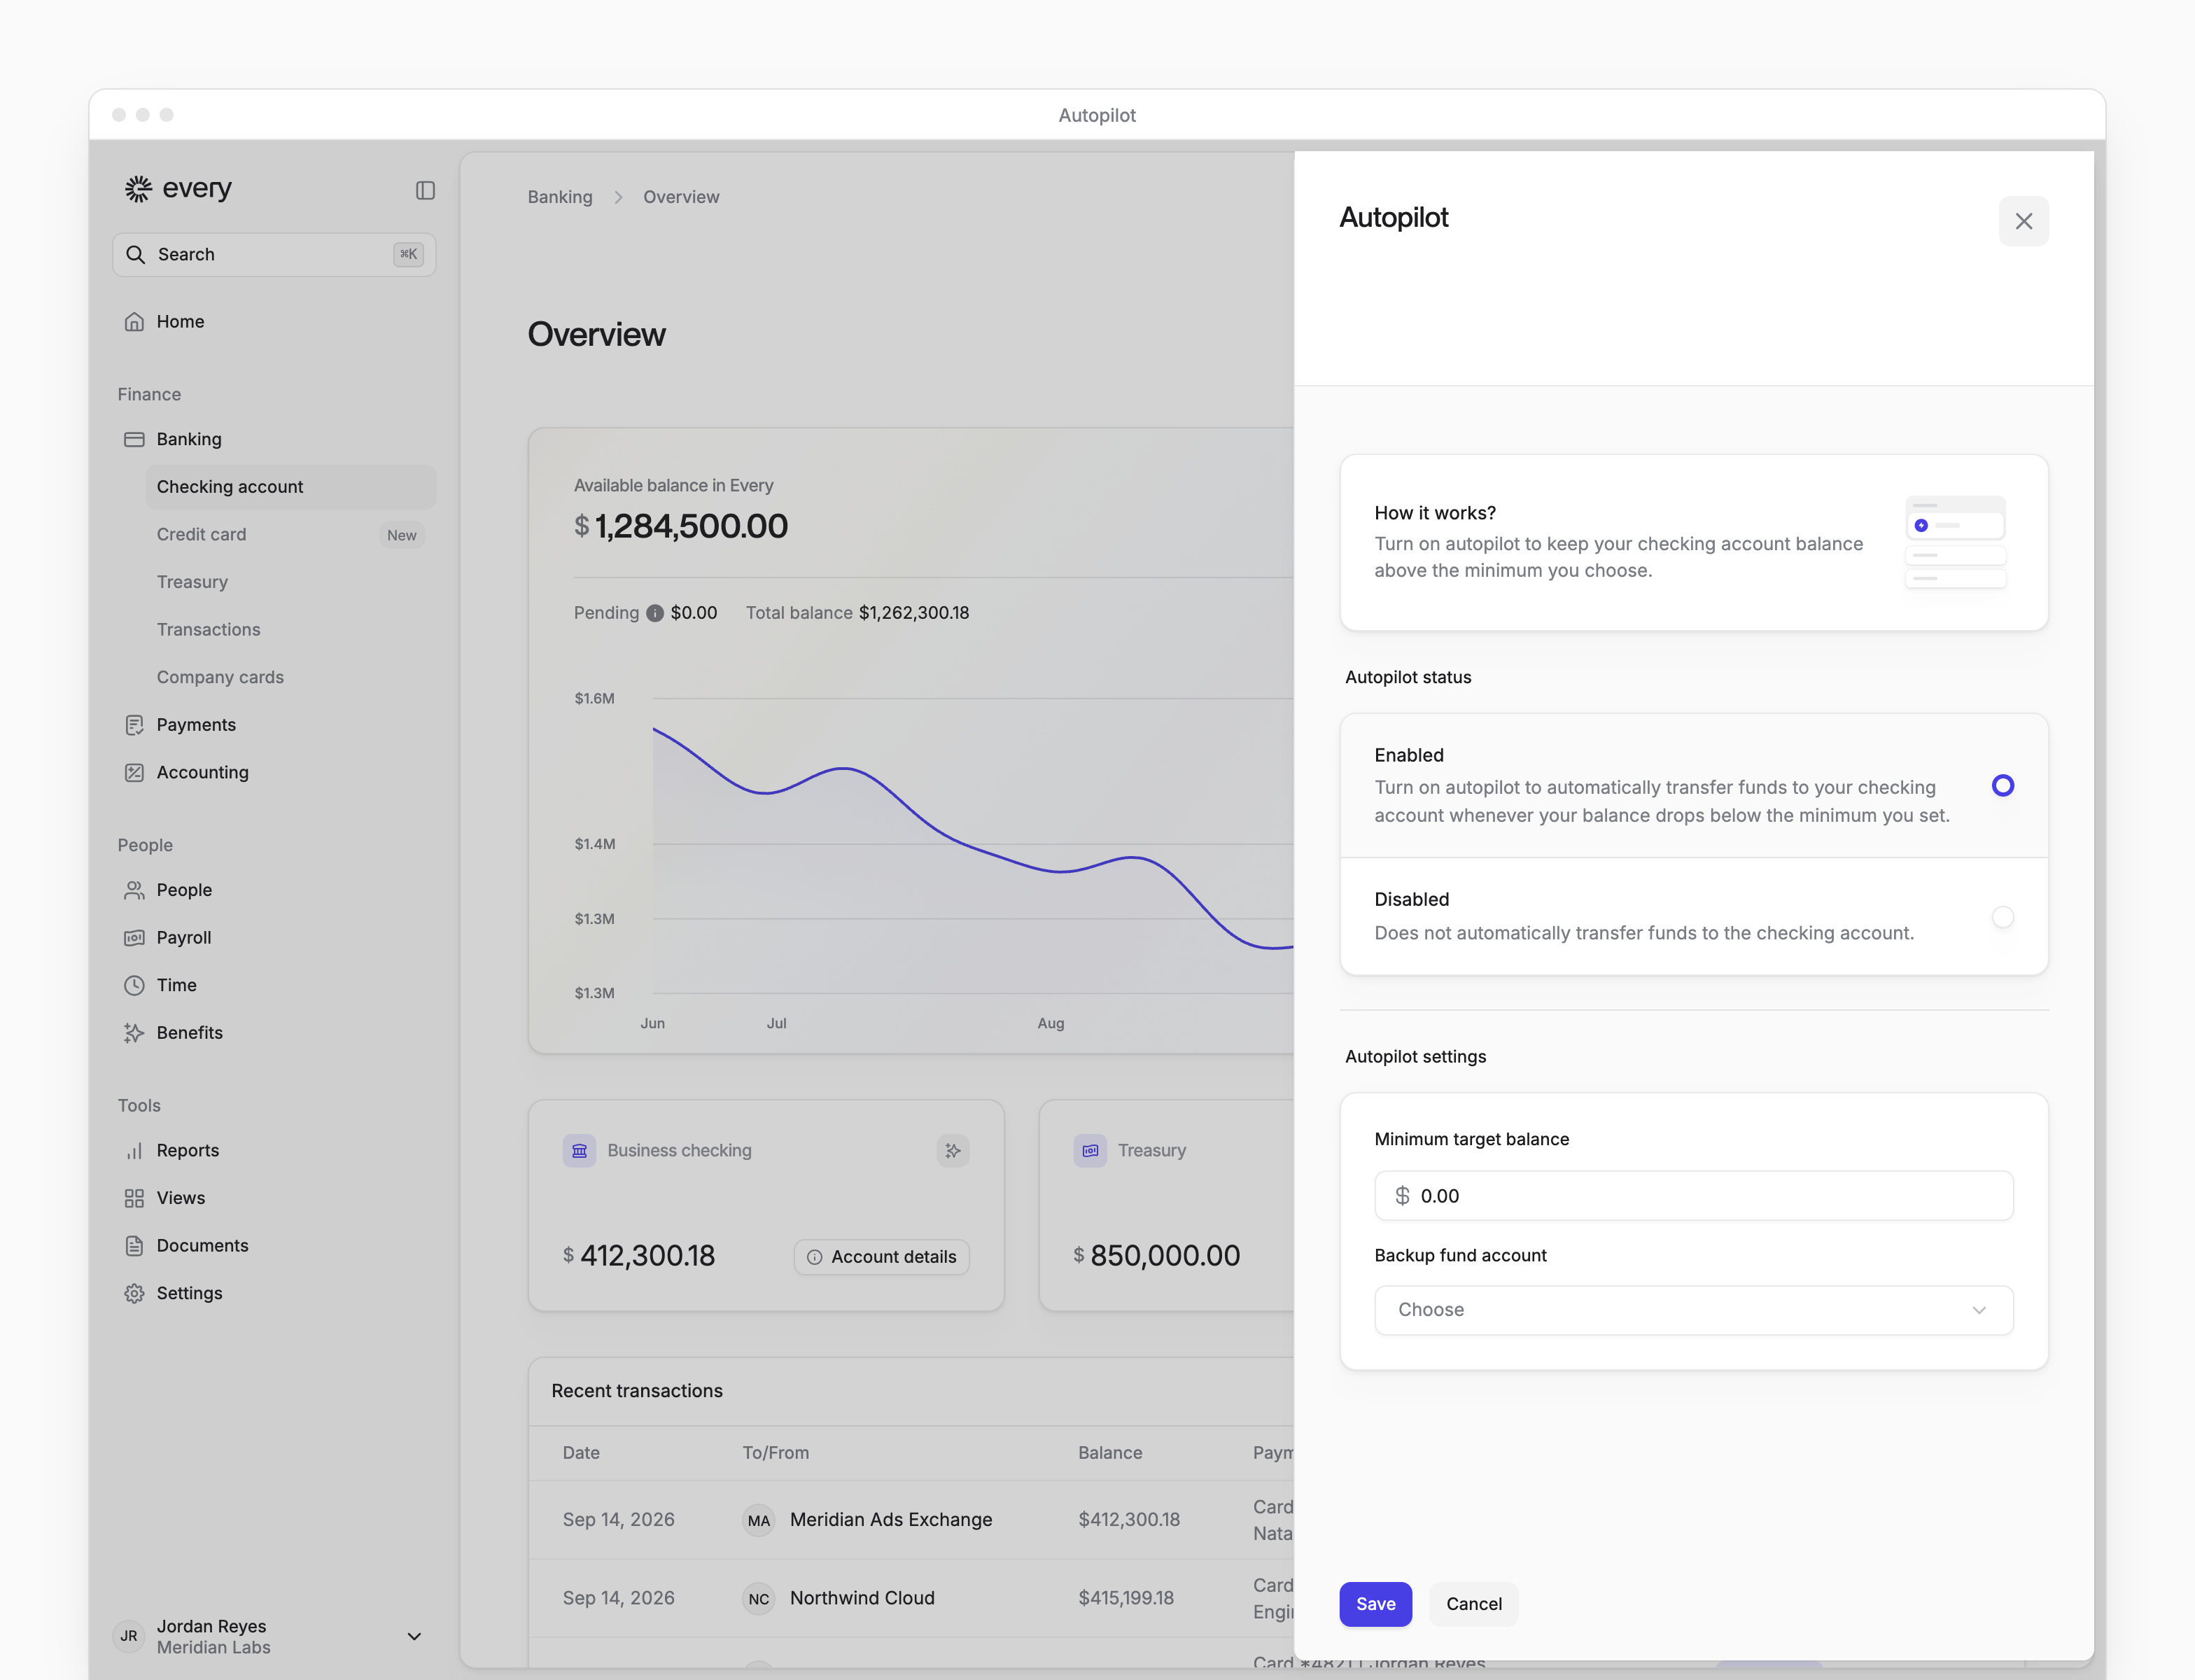Click the Account details button
Viewport: 2195px width, 1680px height.
click(881, 1257)
